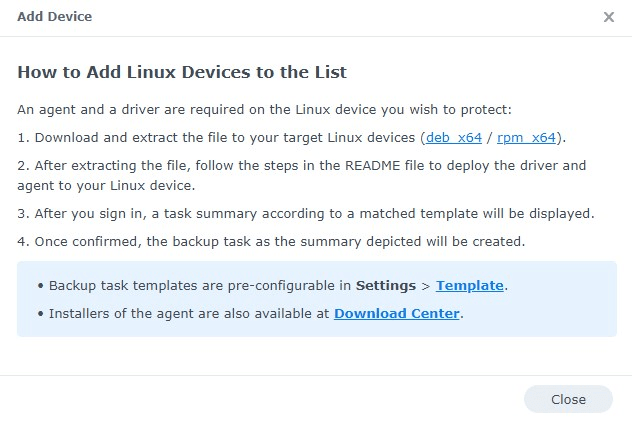Close the dialog with the X icon
The height and width of the screenshot is (421, 632).
(609, 17)
